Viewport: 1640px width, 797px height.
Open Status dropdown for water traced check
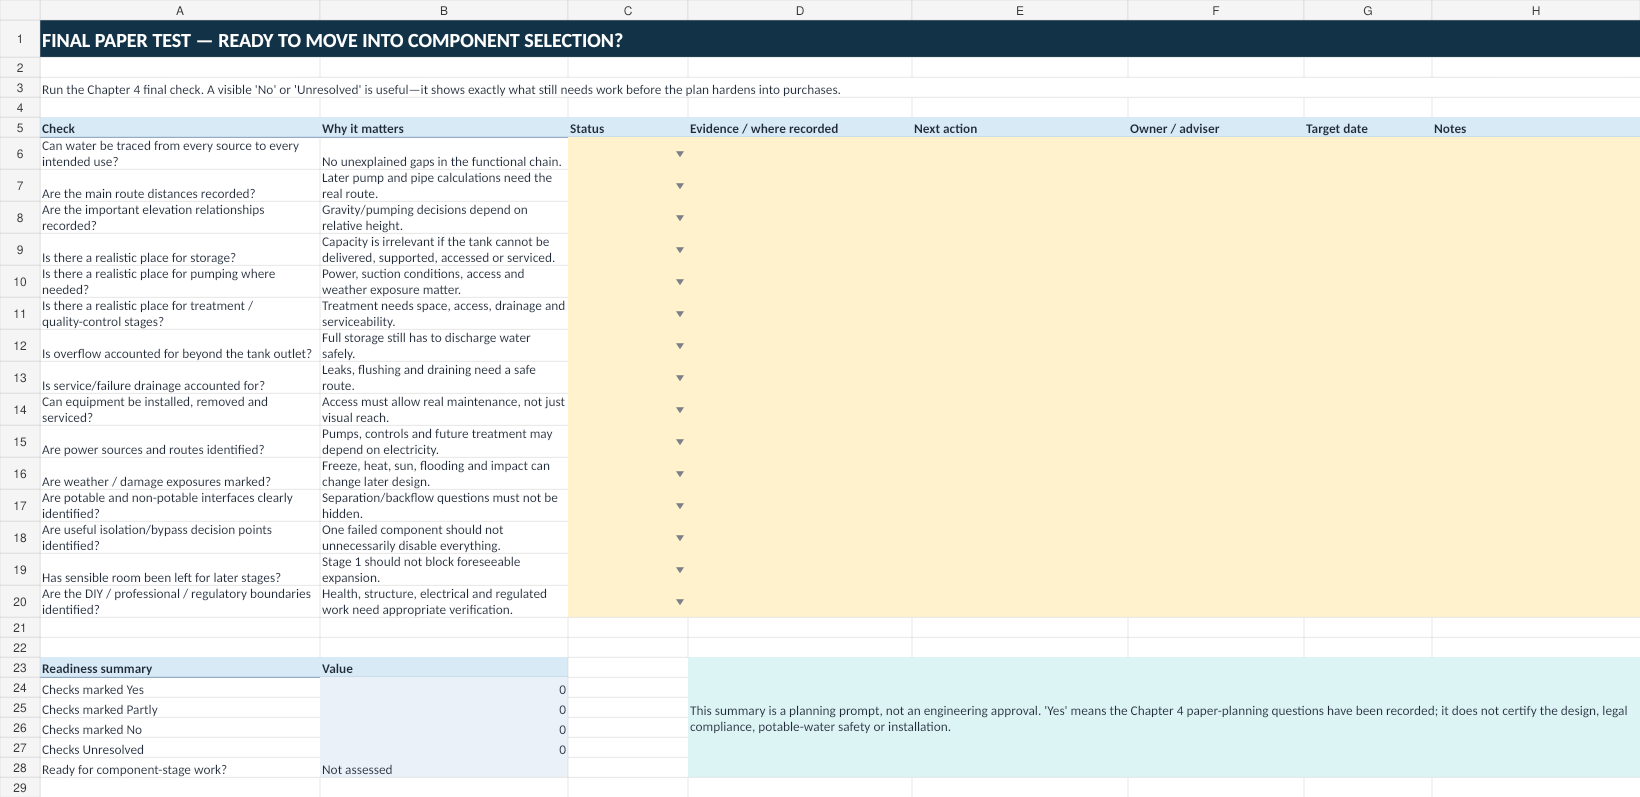pyautogui.click(x=680, y=154)
